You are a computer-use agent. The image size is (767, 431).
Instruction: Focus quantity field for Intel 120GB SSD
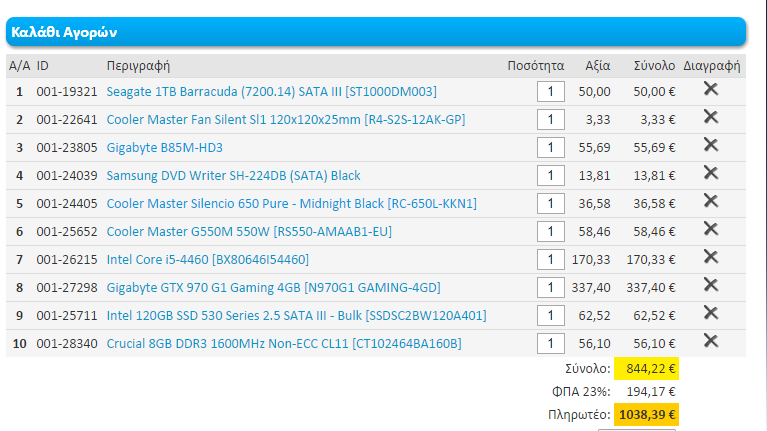[x=551, y=316]
